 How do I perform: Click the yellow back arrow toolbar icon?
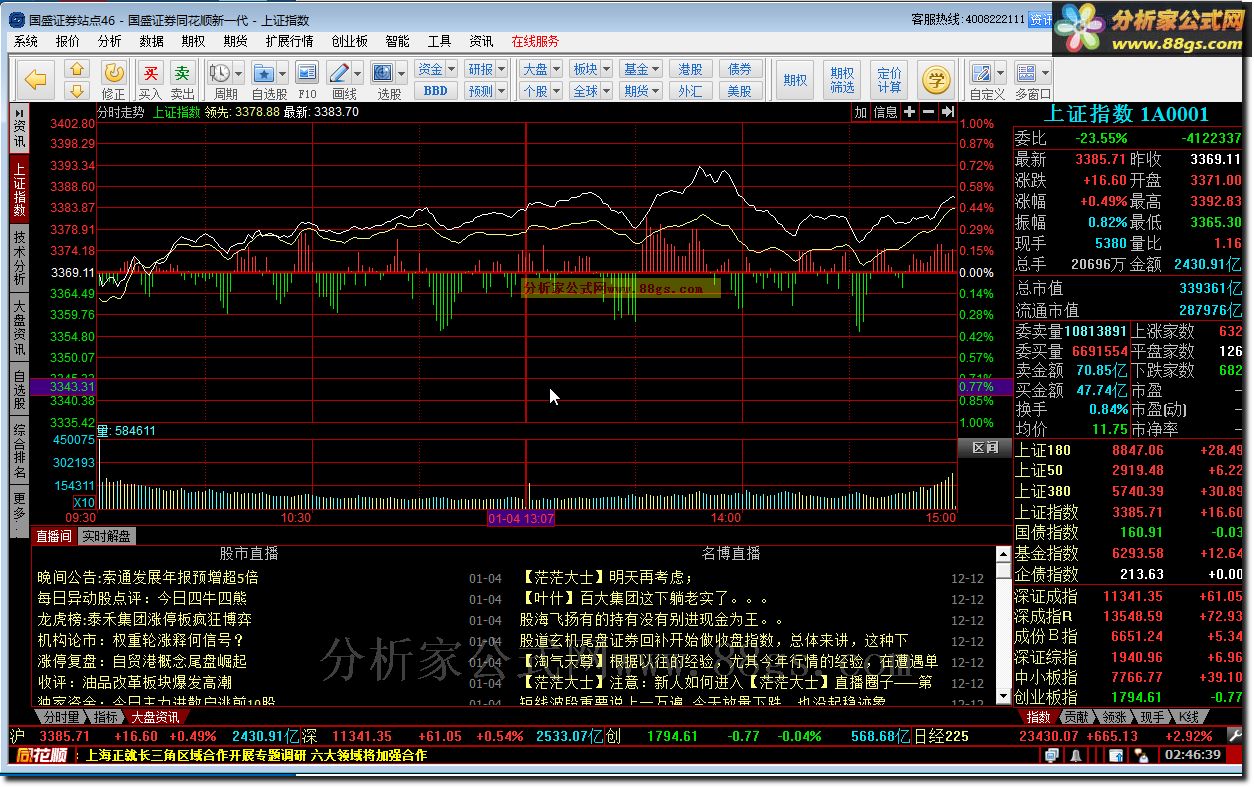[36, 79]
